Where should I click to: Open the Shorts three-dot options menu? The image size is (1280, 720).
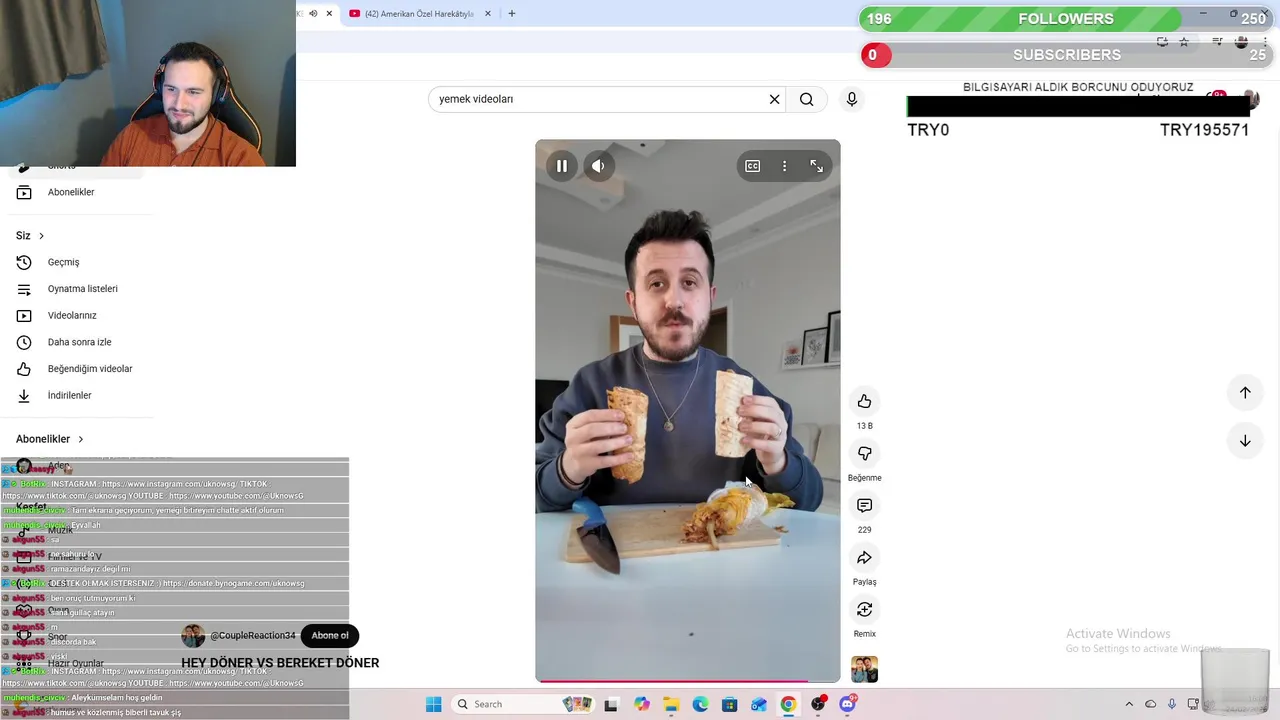(x=784, y=166)
